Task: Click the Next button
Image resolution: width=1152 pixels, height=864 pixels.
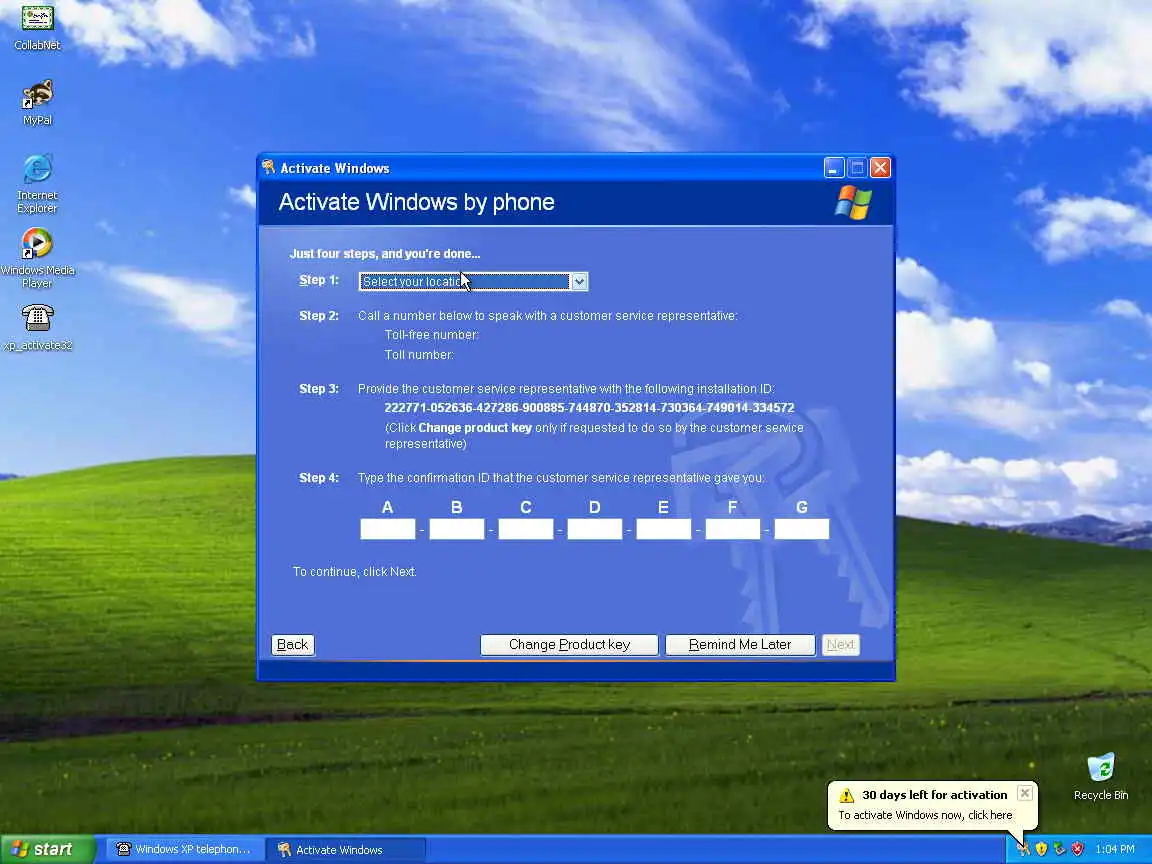Action: click(x=840, y=645)
